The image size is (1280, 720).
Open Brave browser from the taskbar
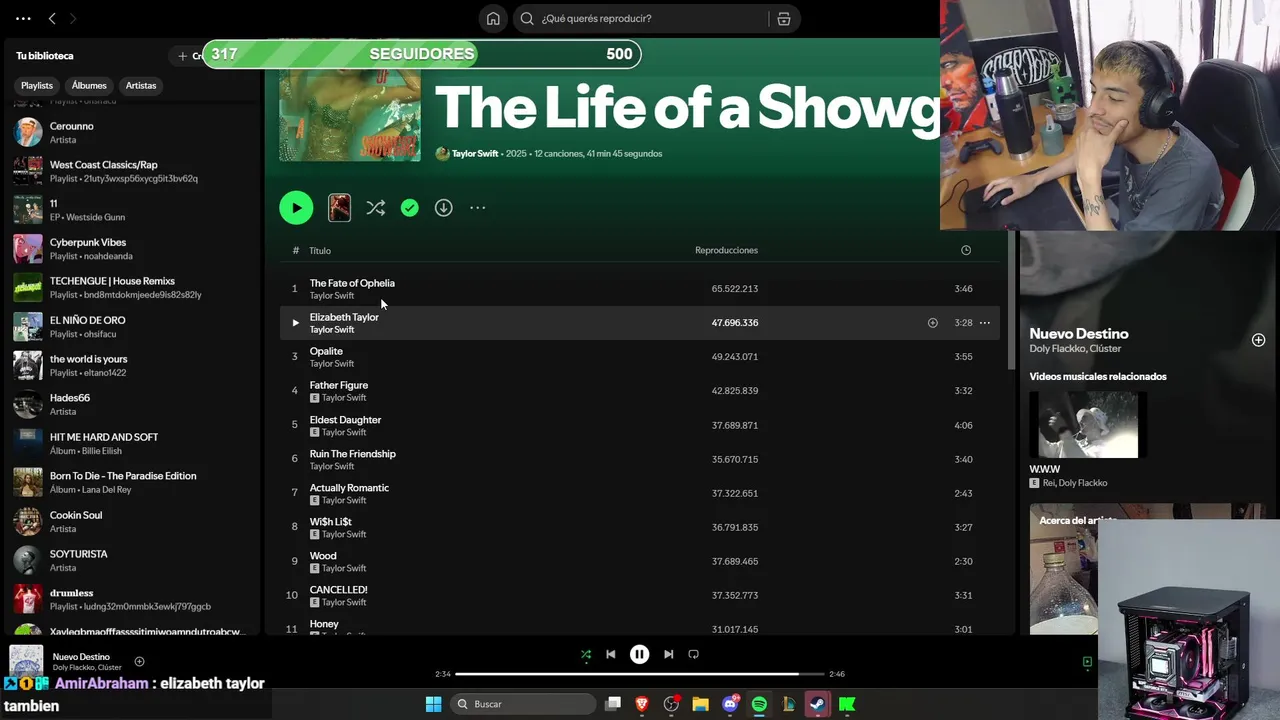pos(642,704)
